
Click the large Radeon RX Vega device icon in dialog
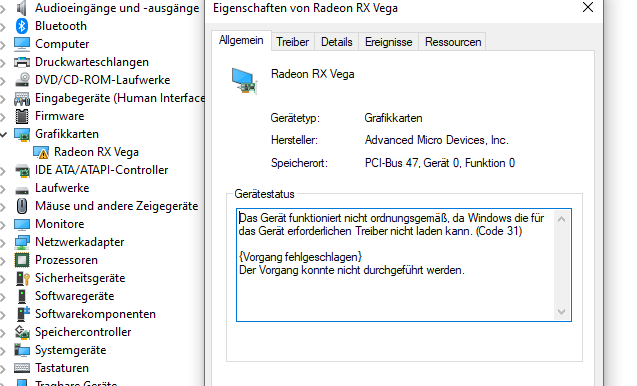pyautogui.click(x=244, y=81)
